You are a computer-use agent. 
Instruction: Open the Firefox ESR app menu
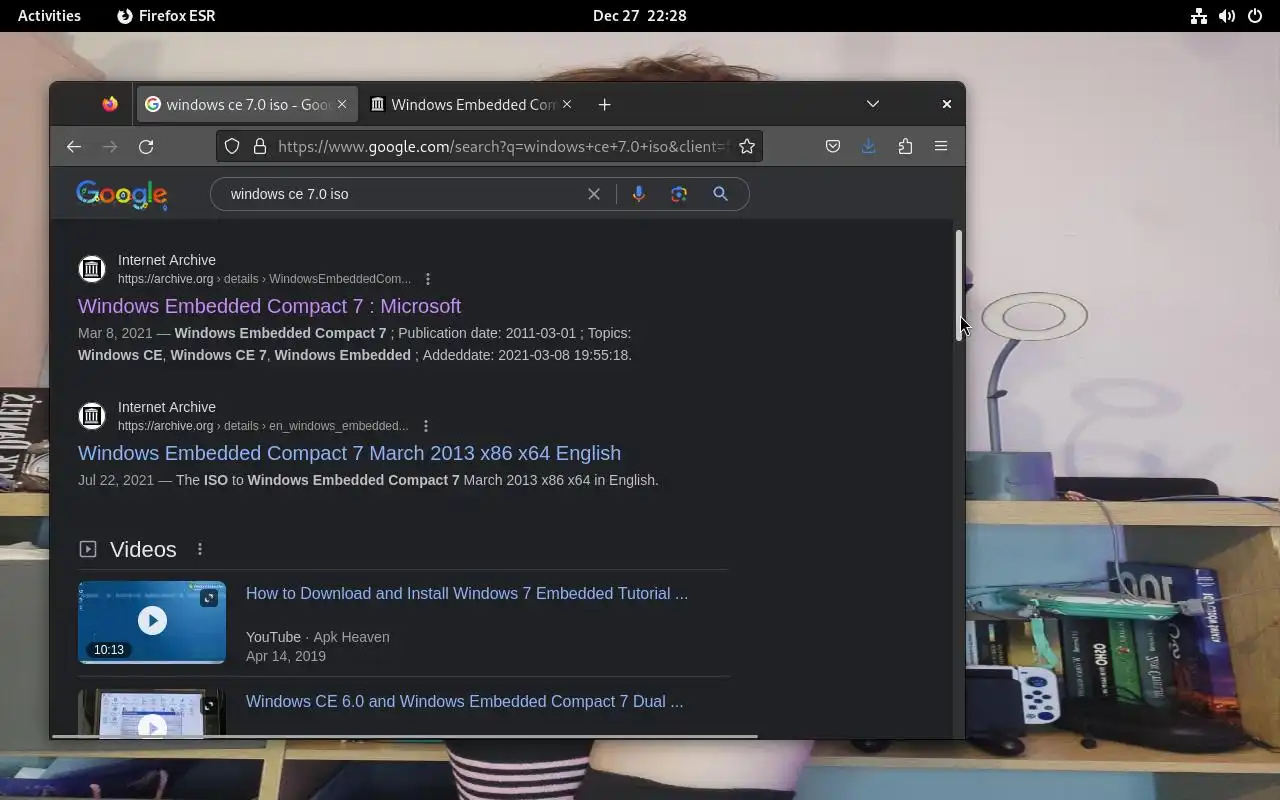pos(166,16)
